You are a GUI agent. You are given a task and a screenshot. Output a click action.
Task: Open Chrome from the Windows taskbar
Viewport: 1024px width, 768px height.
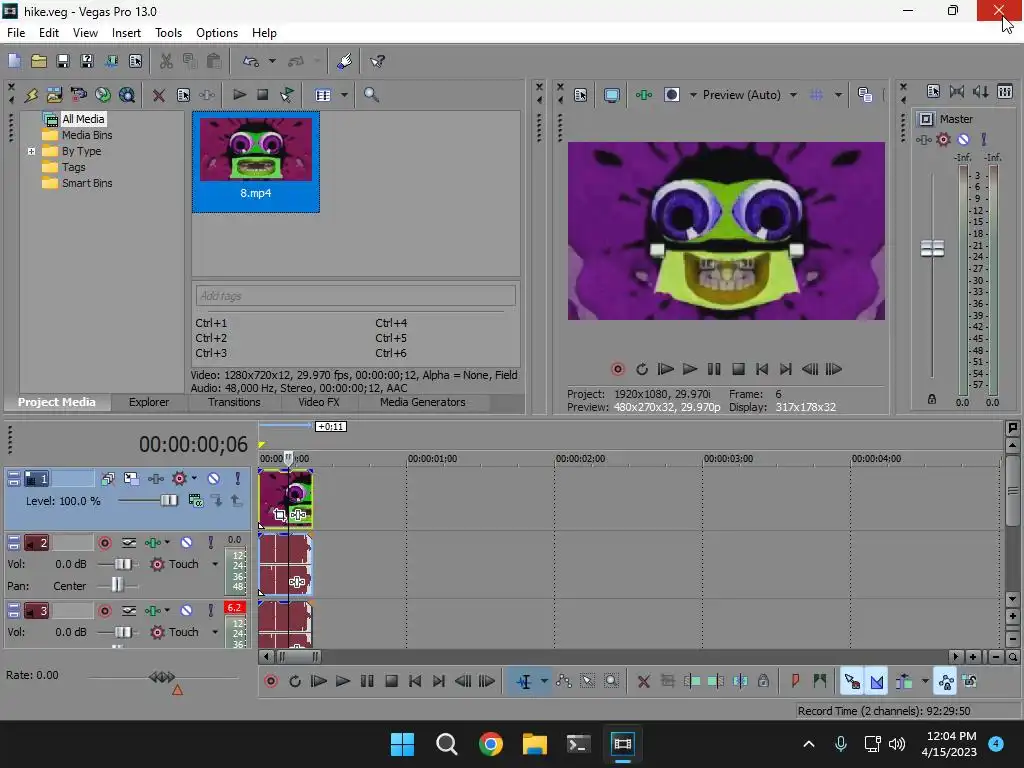[x=490, y=744]
